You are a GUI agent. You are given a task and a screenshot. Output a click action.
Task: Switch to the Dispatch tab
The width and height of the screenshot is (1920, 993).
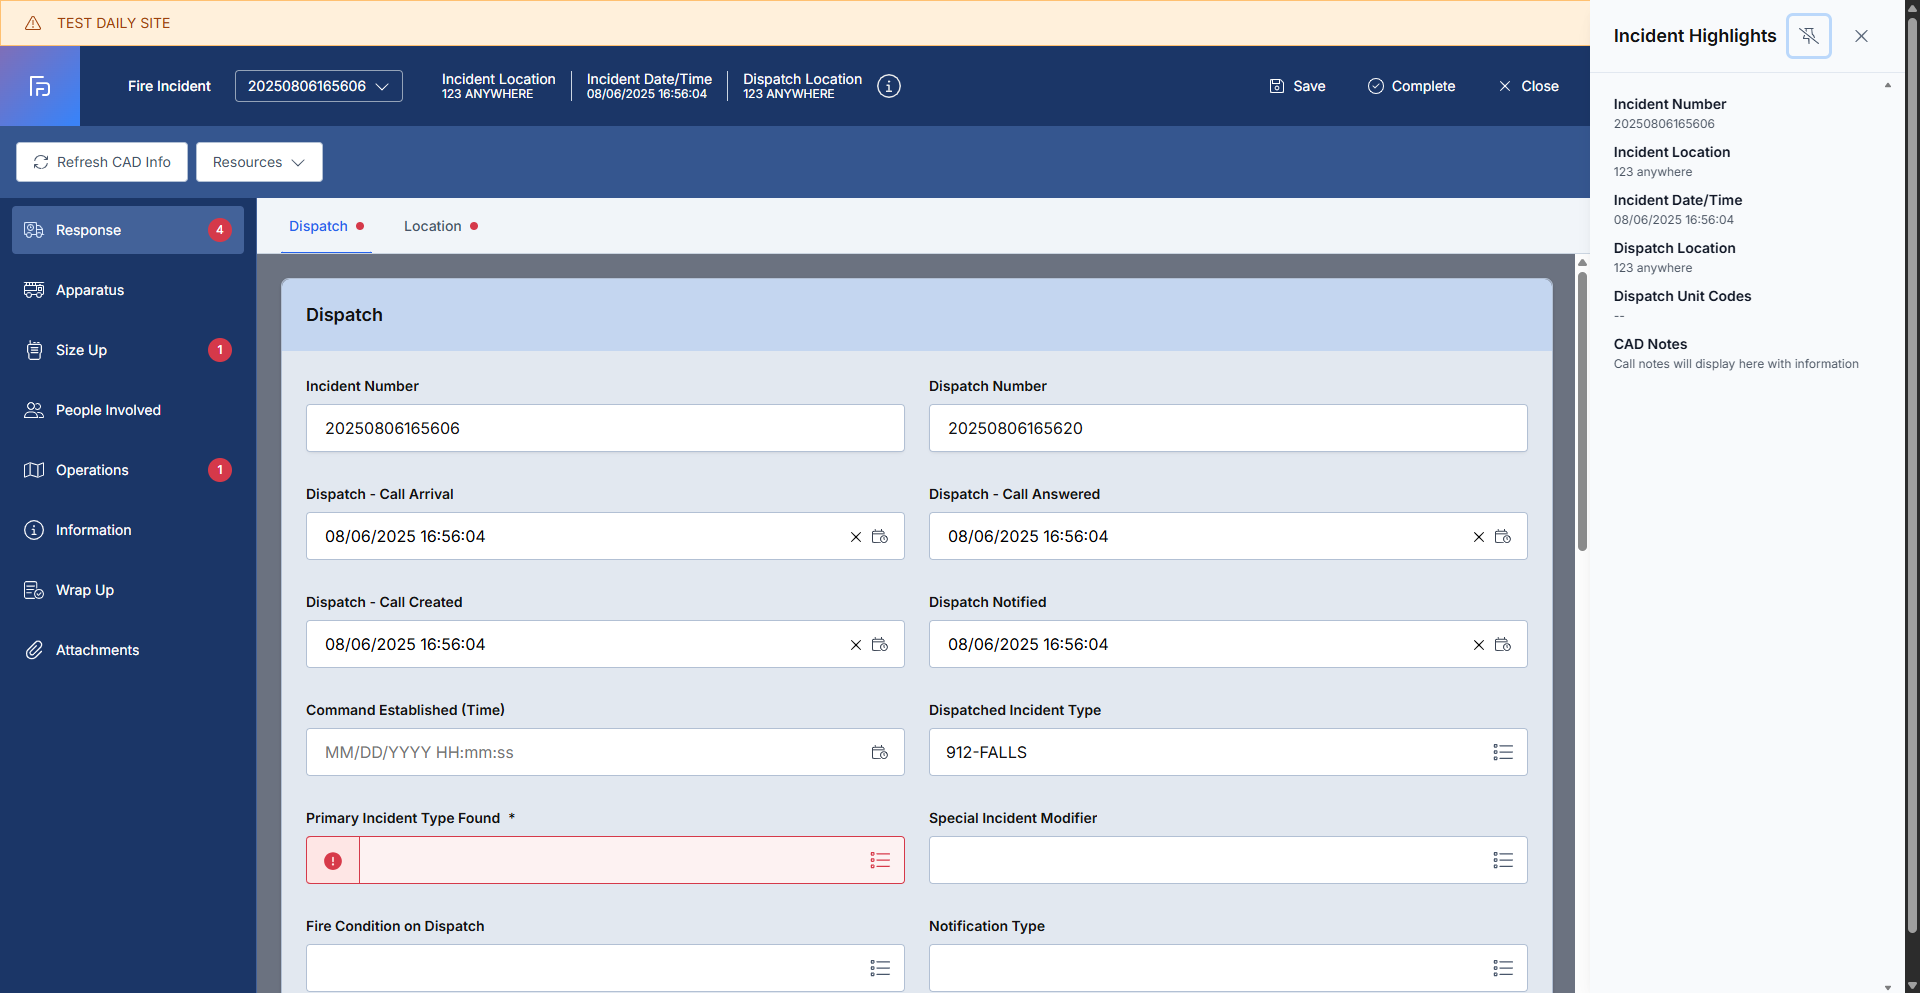(x=326, y=226)
